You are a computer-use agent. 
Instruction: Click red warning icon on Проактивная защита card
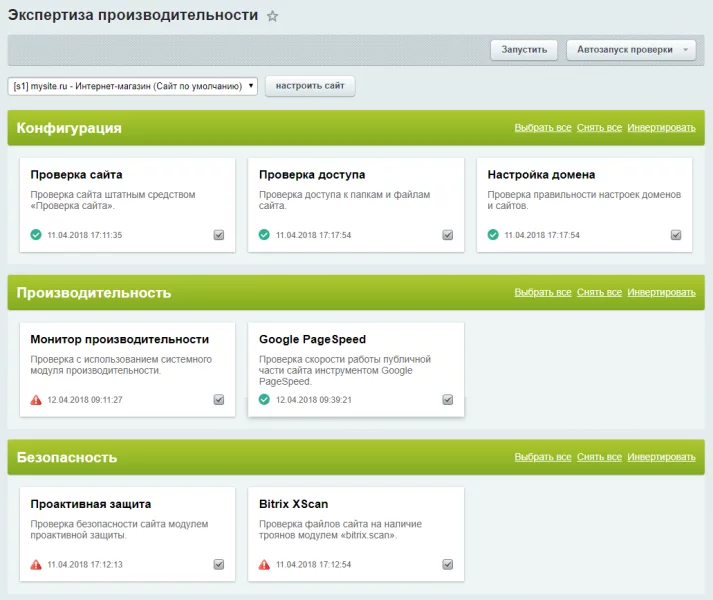(36, 564)
